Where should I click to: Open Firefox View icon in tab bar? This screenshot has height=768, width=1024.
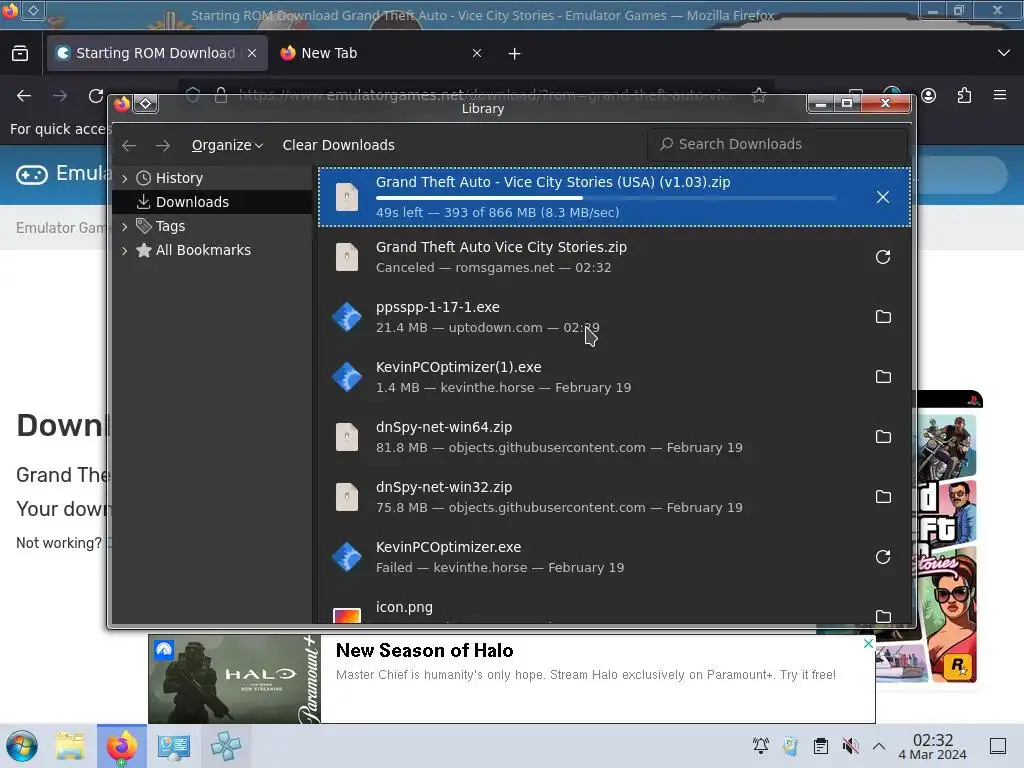click(20, 53)
